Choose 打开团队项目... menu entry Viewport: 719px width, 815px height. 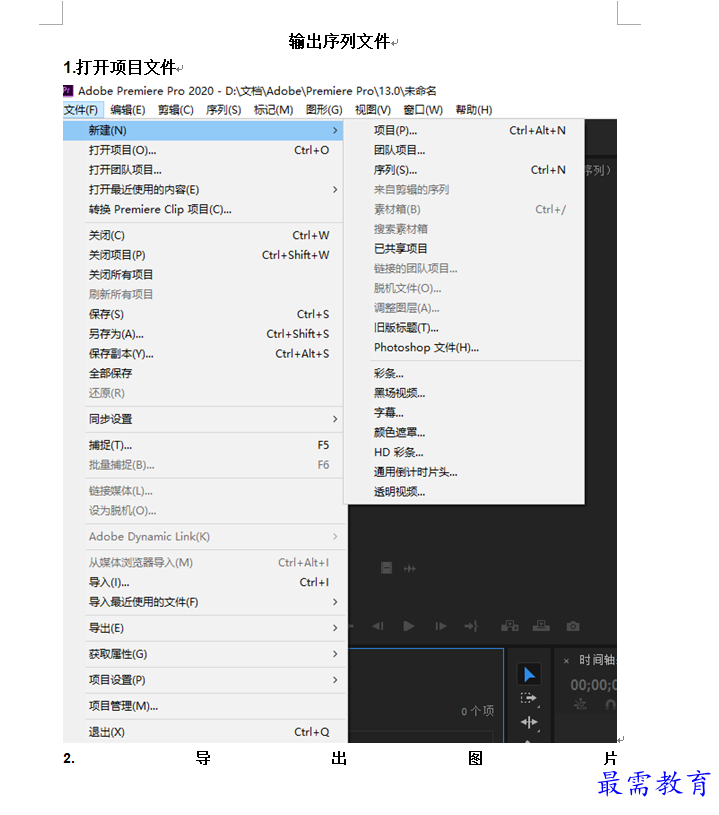click(203, 170)
